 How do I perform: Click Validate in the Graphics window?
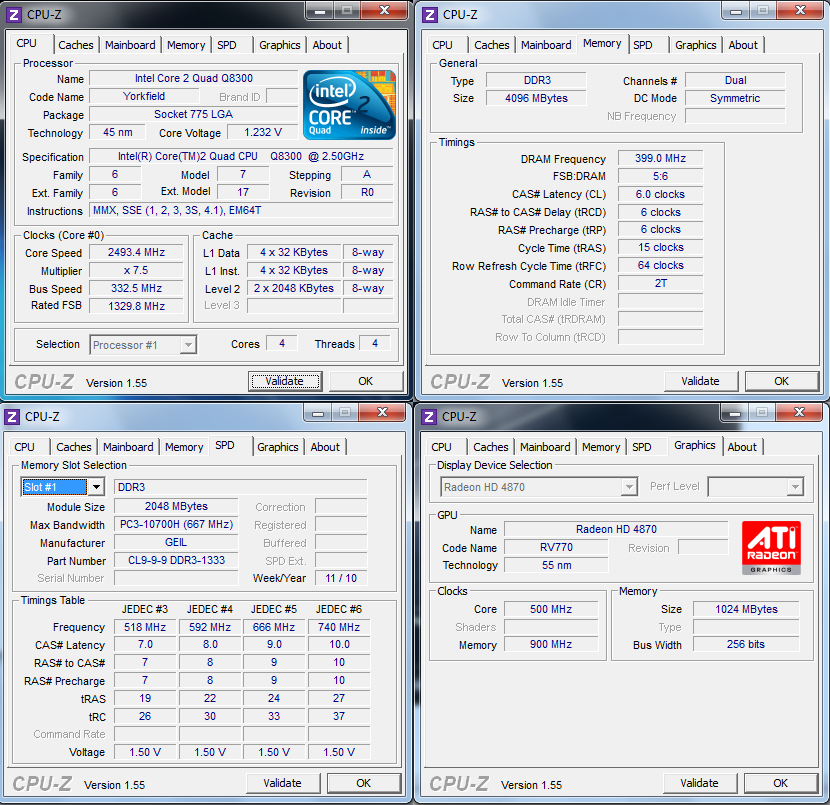coord(700,783)
